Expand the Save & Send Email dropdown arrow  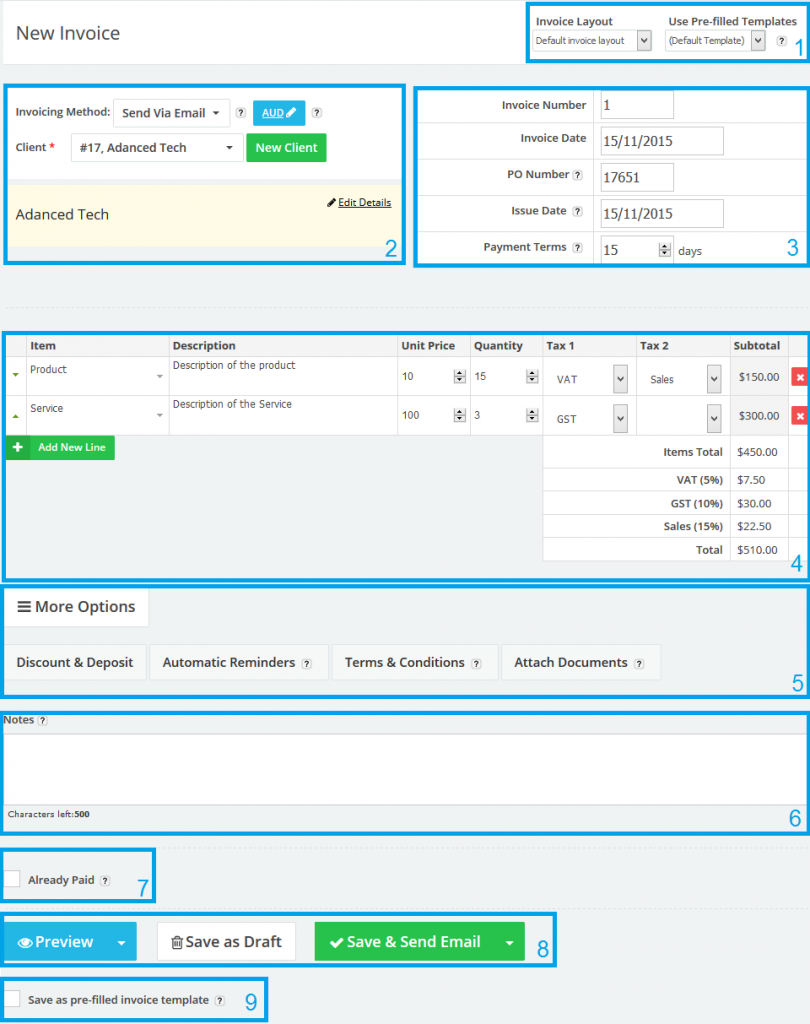[x=509, y=941]
